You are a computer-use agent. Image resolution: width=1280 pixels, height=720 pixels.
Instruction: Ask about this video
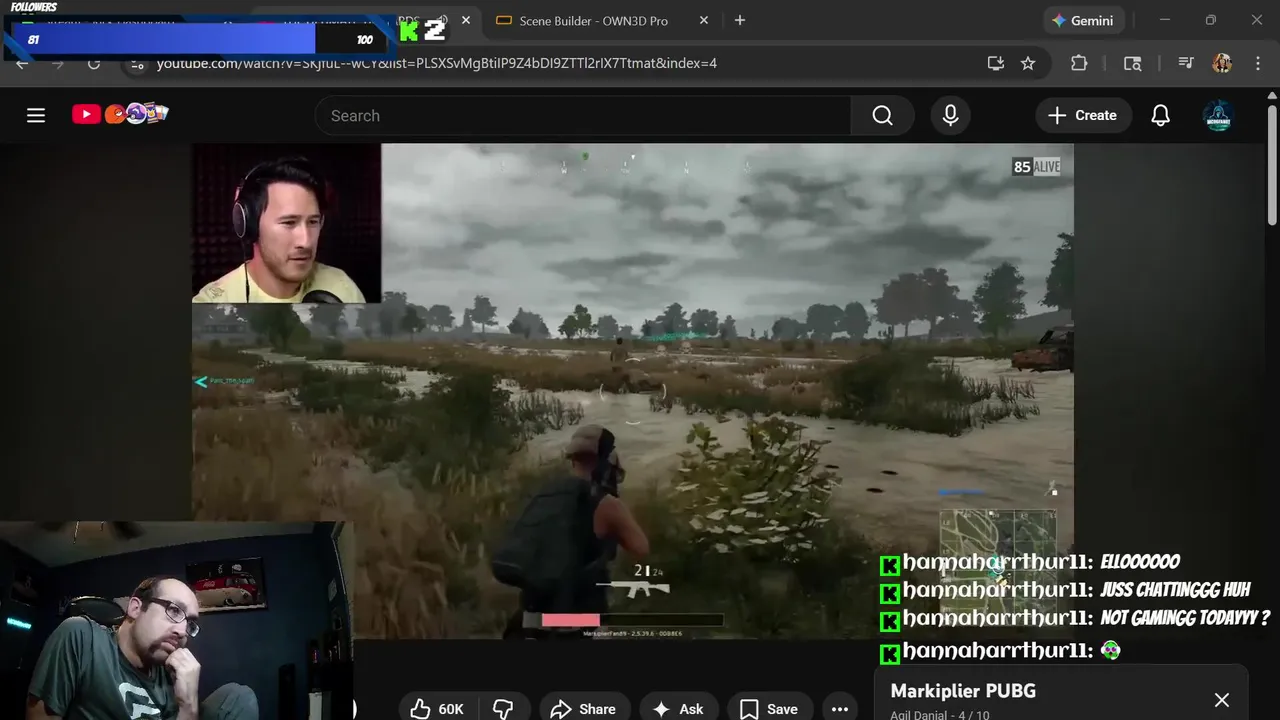[678, 708]
